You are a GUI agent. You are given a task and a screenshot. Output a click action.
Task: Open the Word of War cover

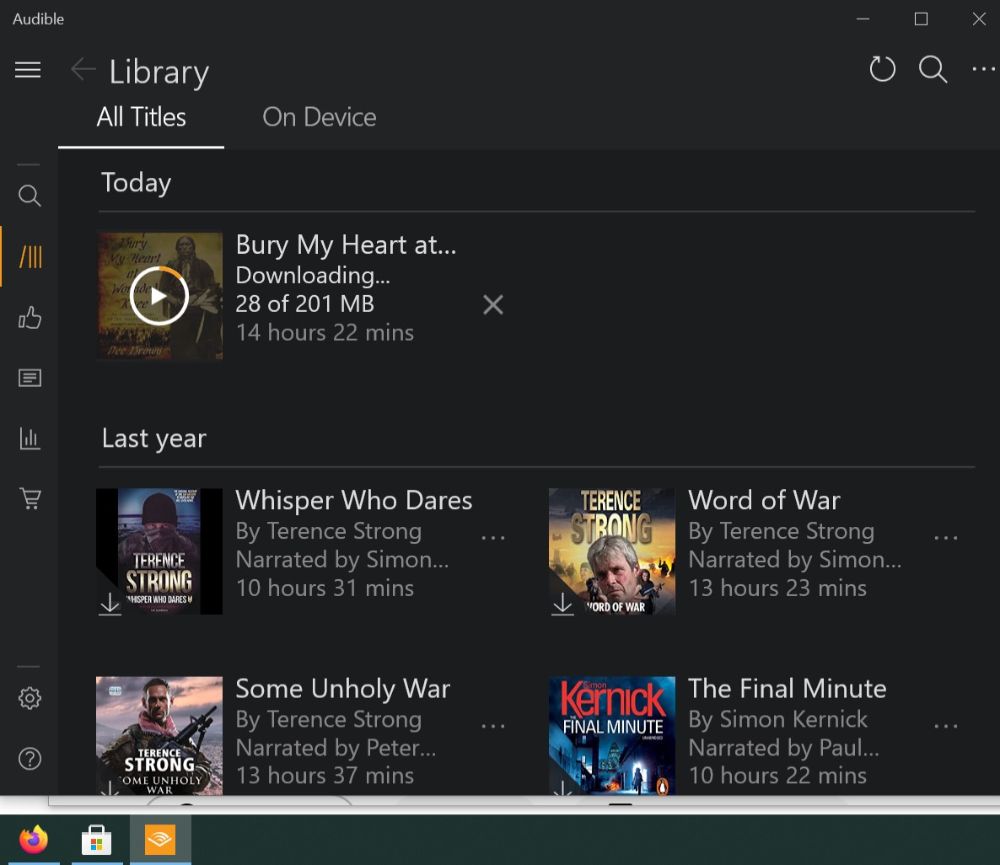[x=612, y=551]
